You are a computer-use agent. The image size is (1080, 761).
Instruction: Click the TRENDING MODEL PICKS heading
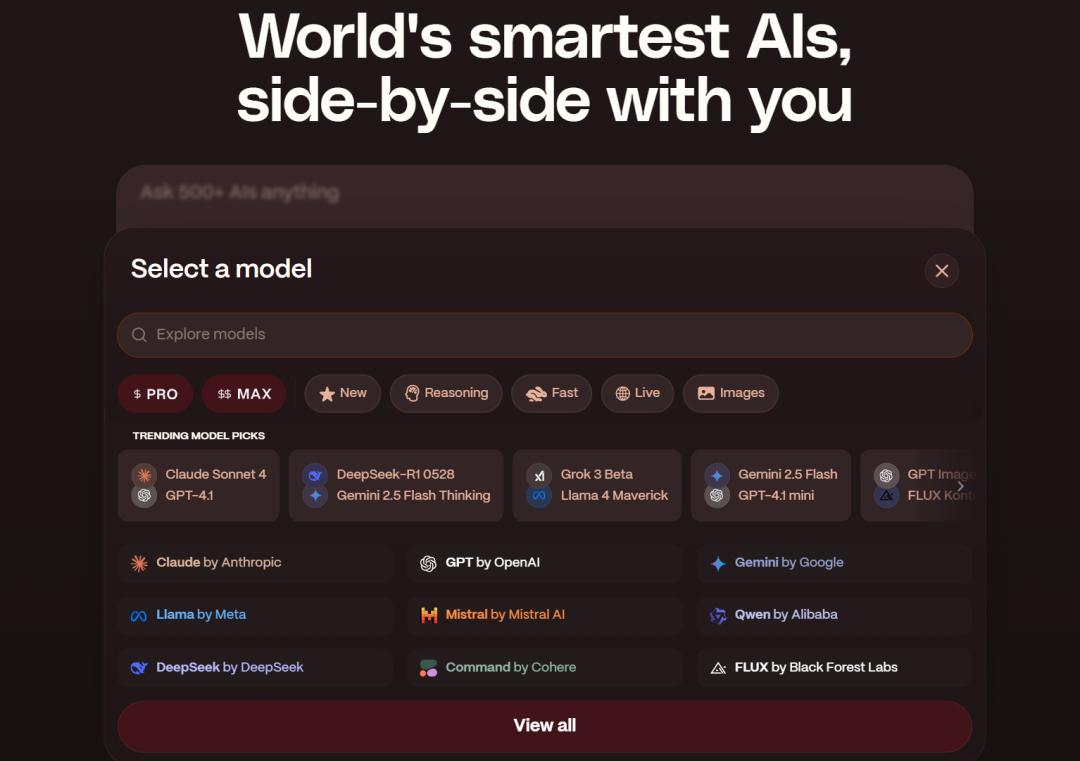pyautogui.click(x=198, y=436)
